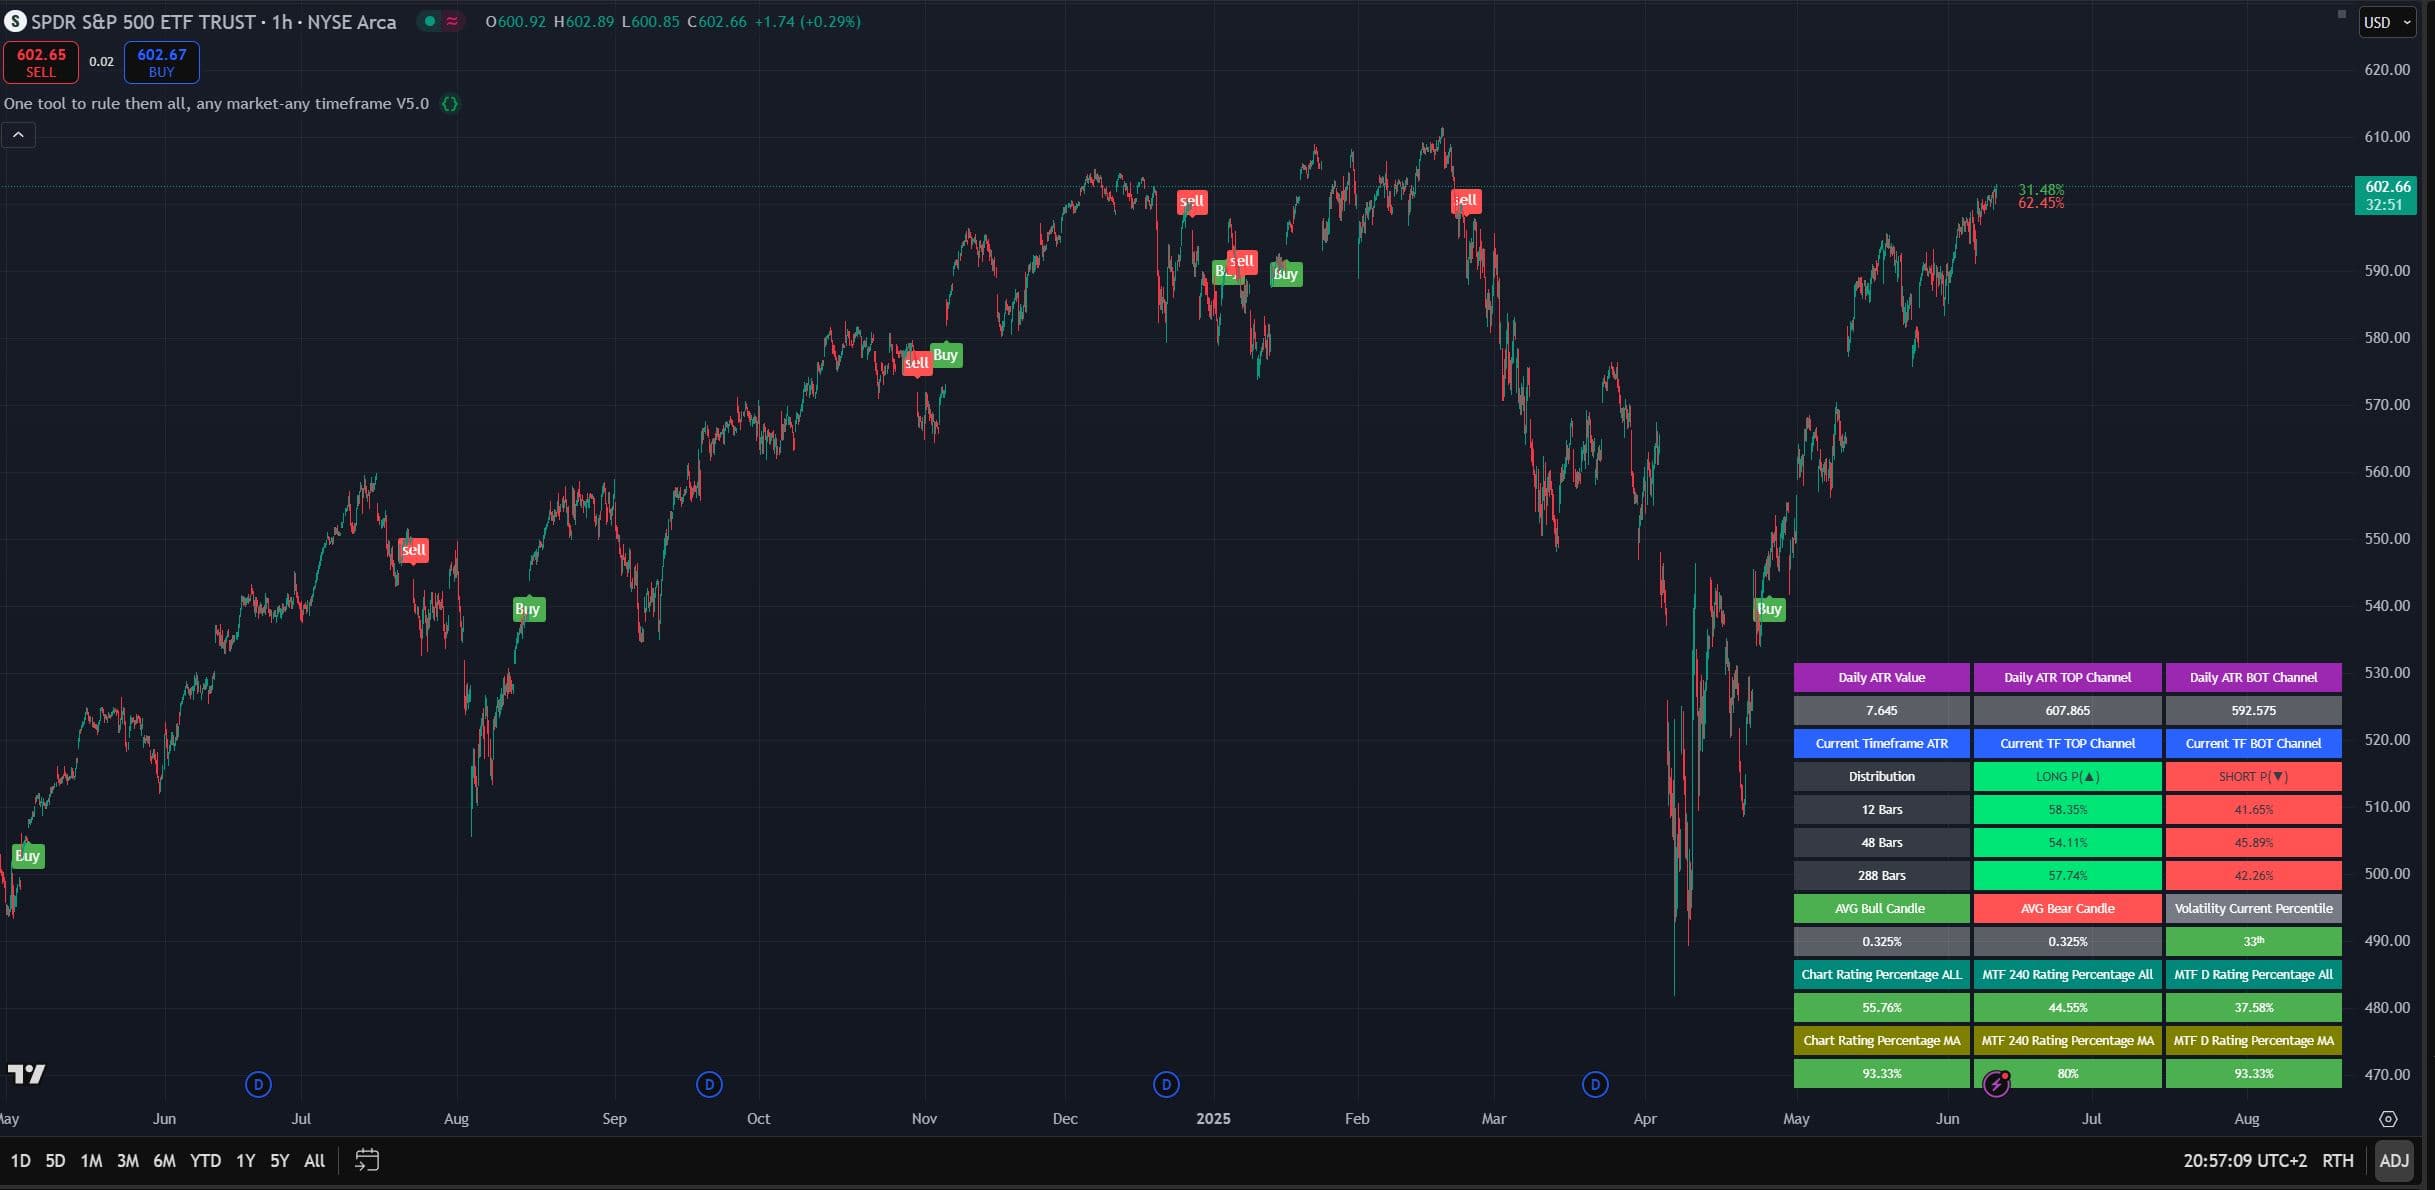
Task: Click the TradingView logo on chart
Action: click(x=27, y=1074)
